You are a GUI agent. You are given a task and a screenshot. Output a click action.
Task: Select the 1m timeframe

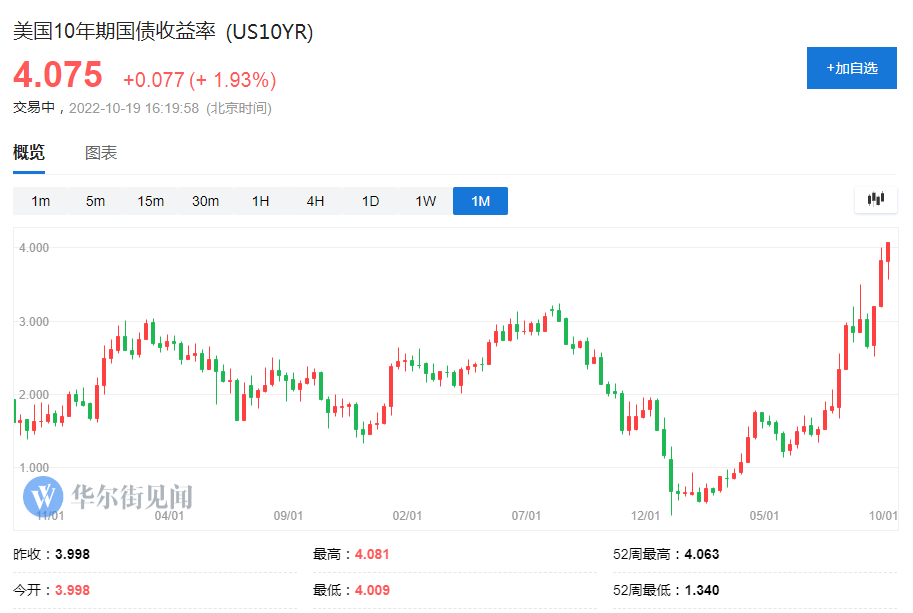[x=40, y=201]
